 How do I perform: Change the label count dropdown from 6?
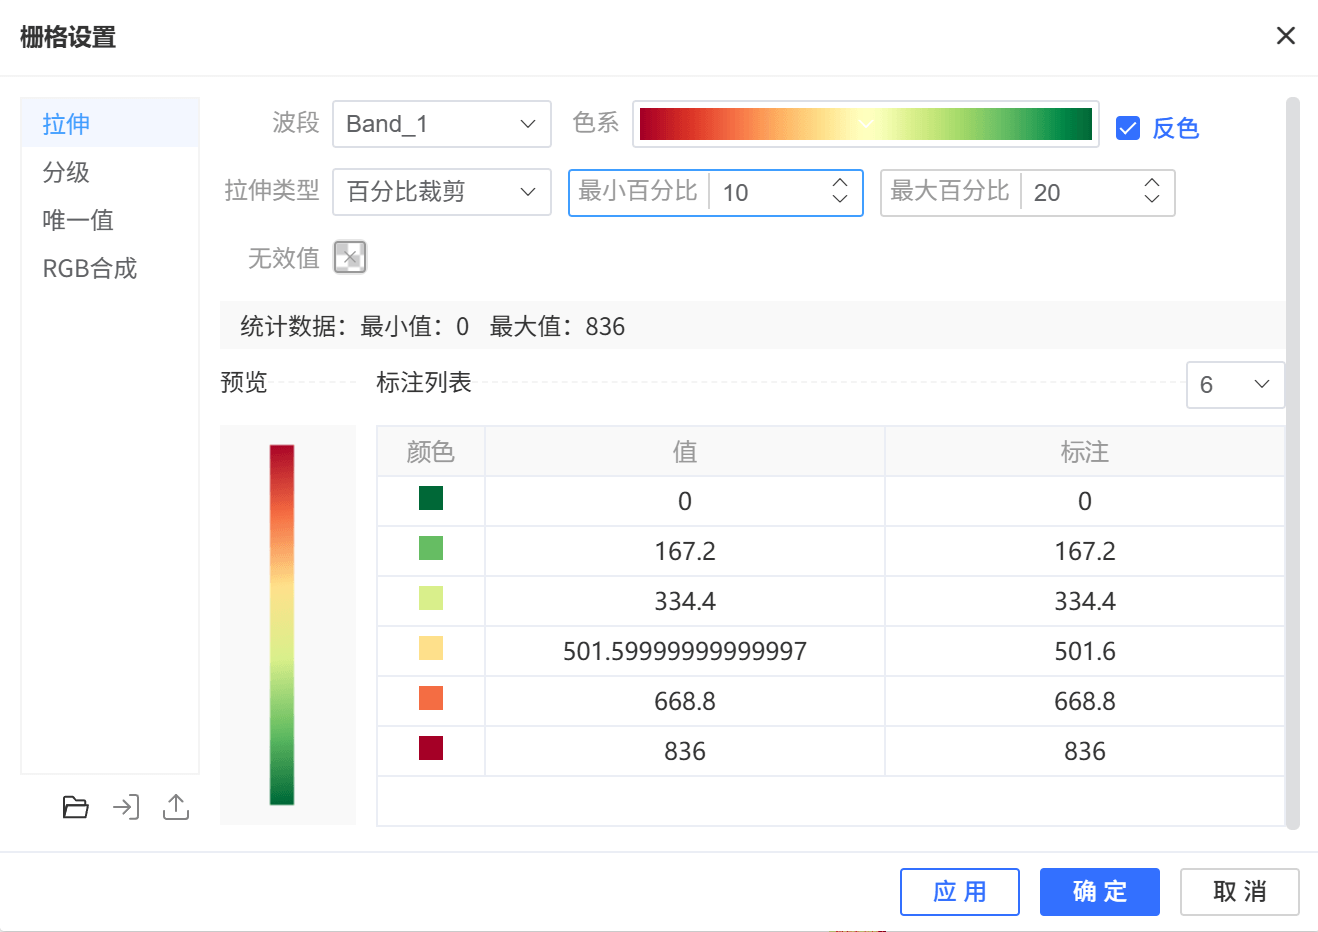coord(1235,384)
